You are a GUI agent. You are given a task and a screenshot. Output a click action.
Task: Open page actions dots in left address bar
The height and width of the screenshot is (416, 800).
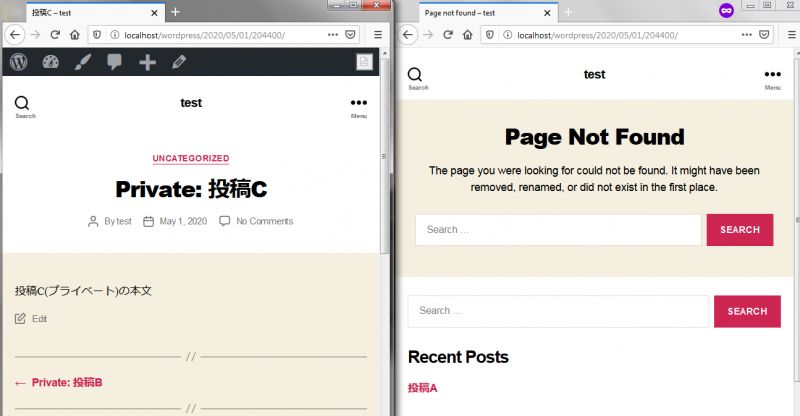[x=333, y=35]
